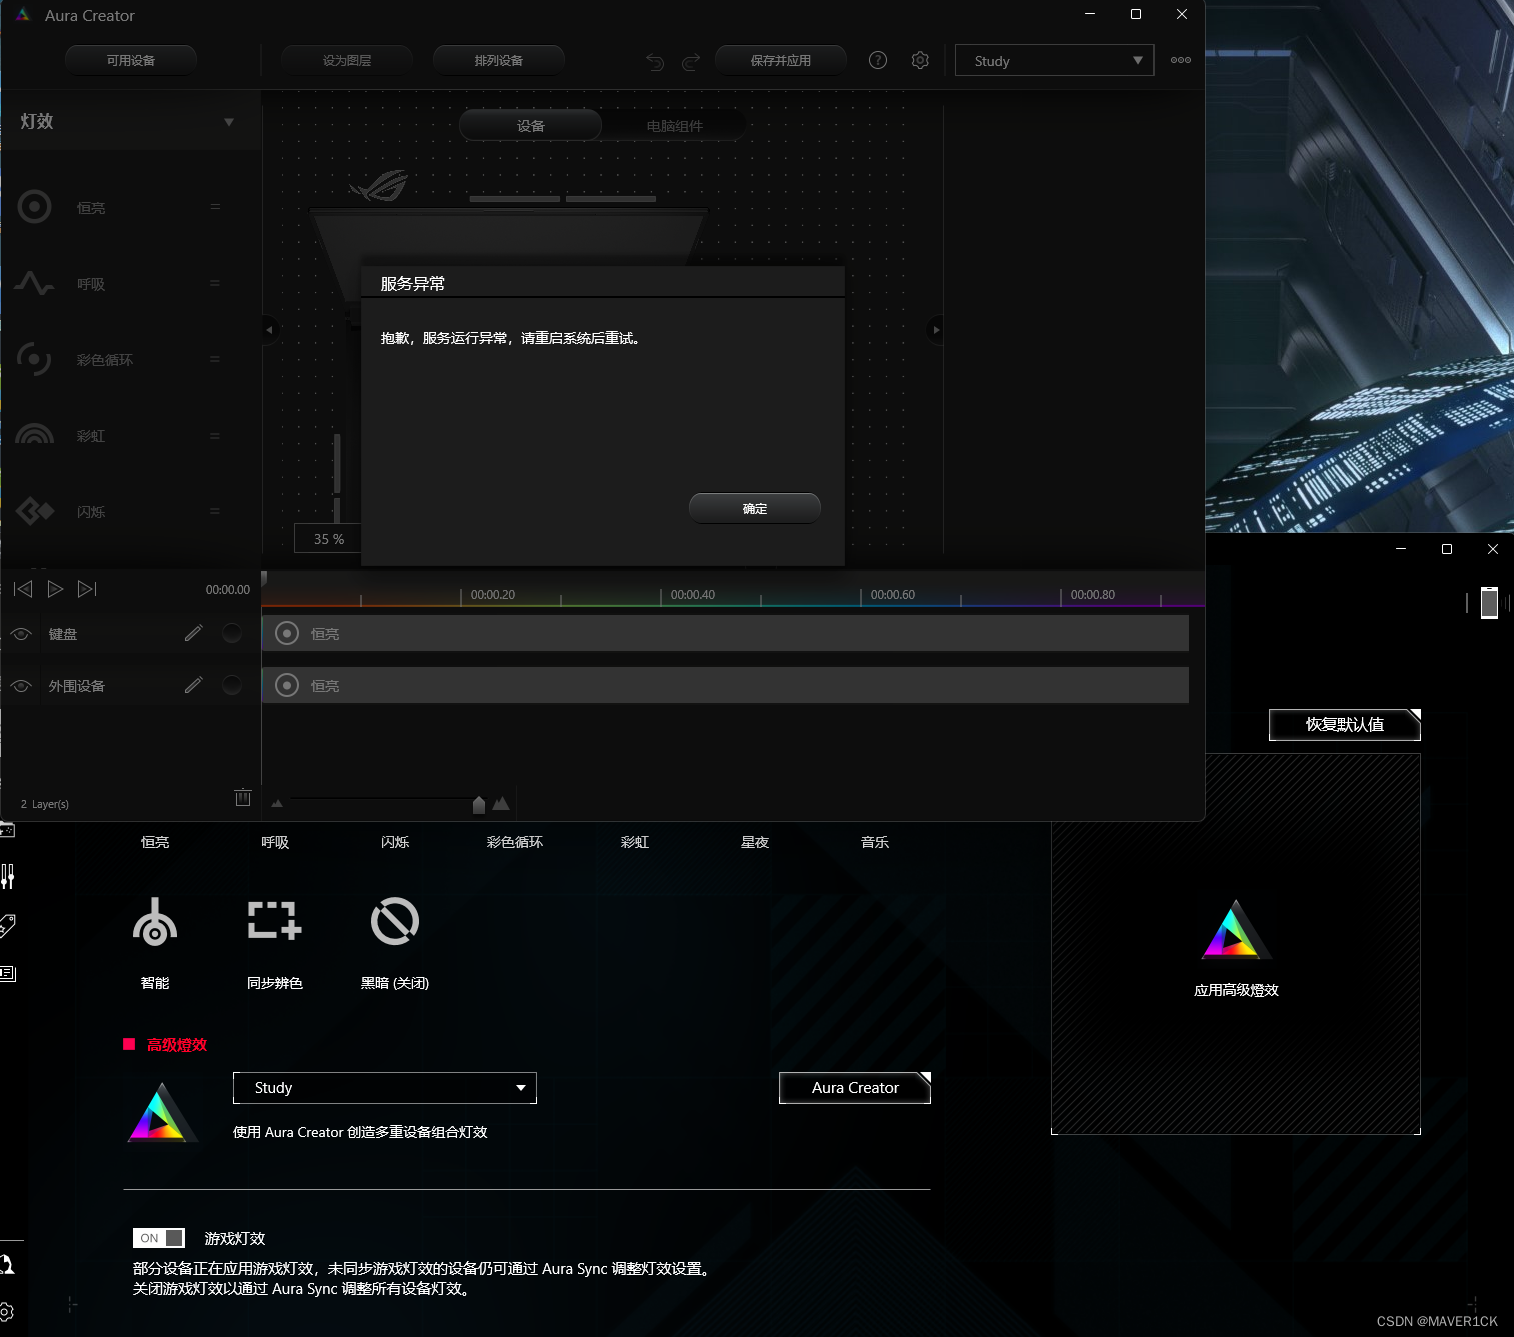The height and width of the screenshot is (1337, 1514).
Task: Open the Study profile dropdown in Aura Creator
Action: [1054, 60]
